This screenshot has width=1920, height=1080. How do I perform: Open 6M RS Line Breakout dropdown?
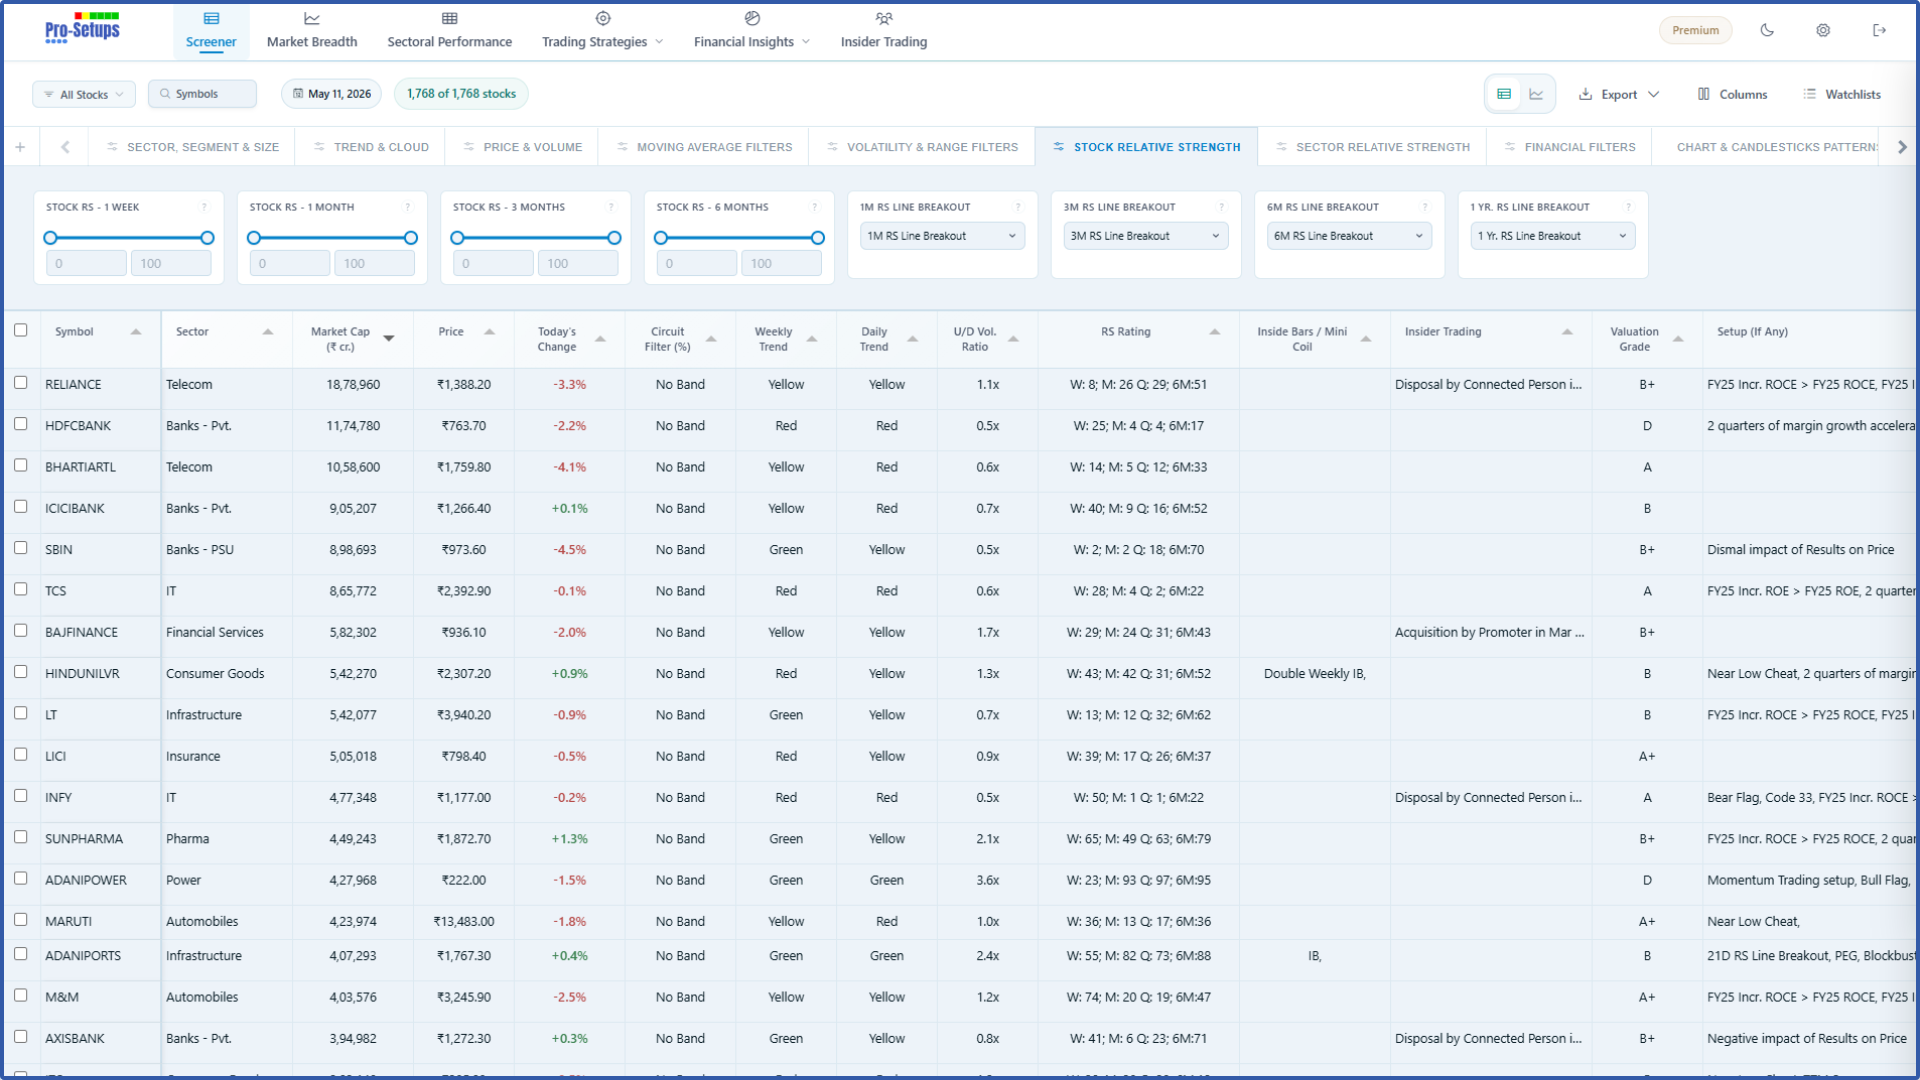pyautogui.click(x=1348, y=236)
